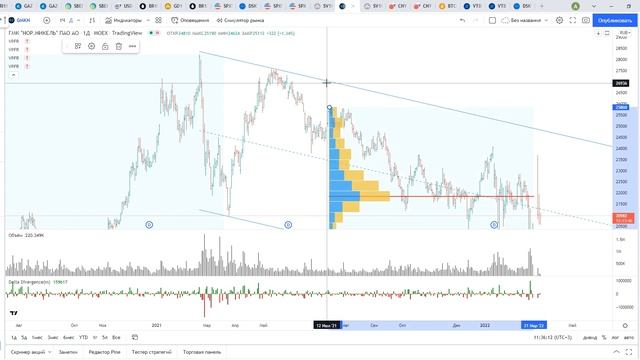Select the YTD time range button
This screenshot has height=360, width=640.
(x=83, y=338)
